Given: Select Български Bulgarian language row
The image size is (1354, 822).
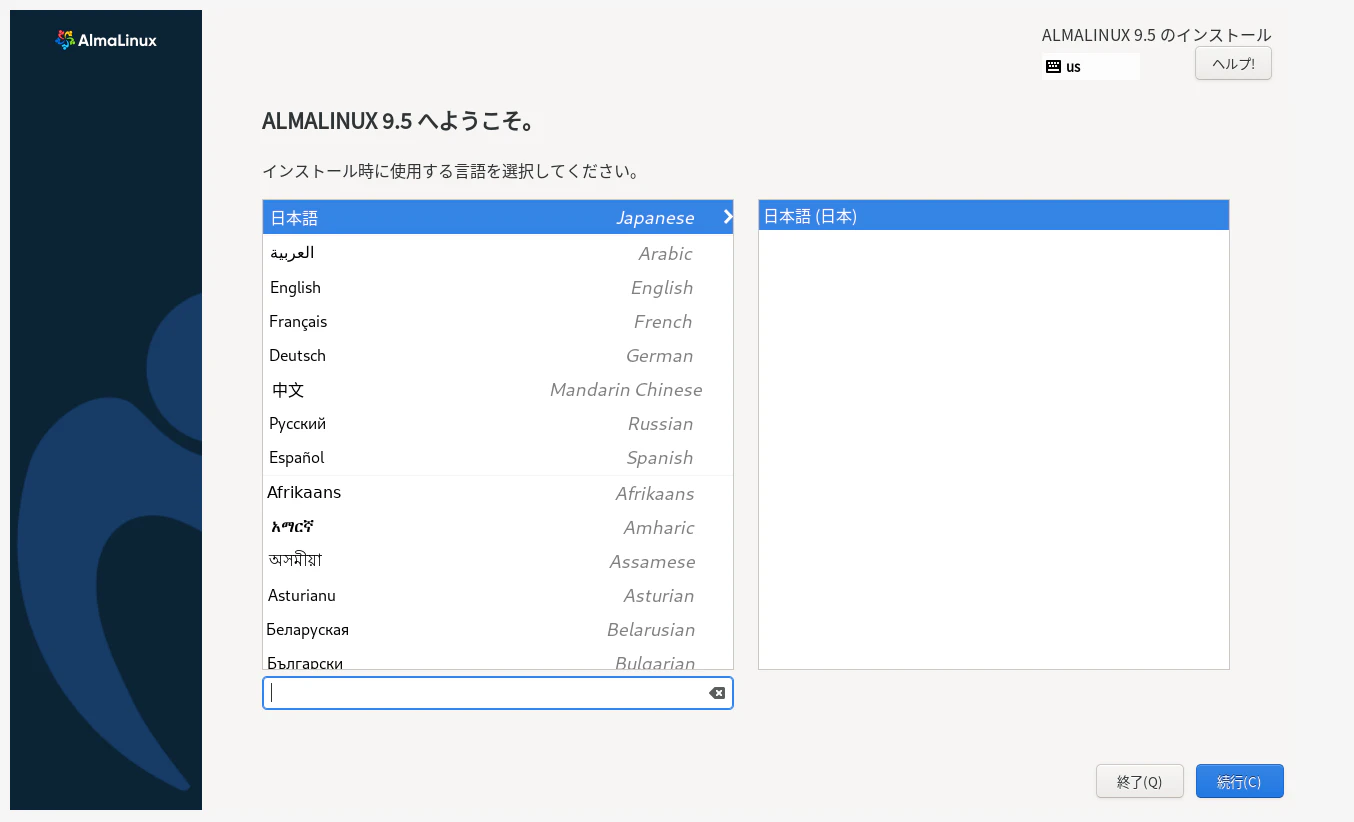Looking at the screenshot, I should (x=498, y=658).
